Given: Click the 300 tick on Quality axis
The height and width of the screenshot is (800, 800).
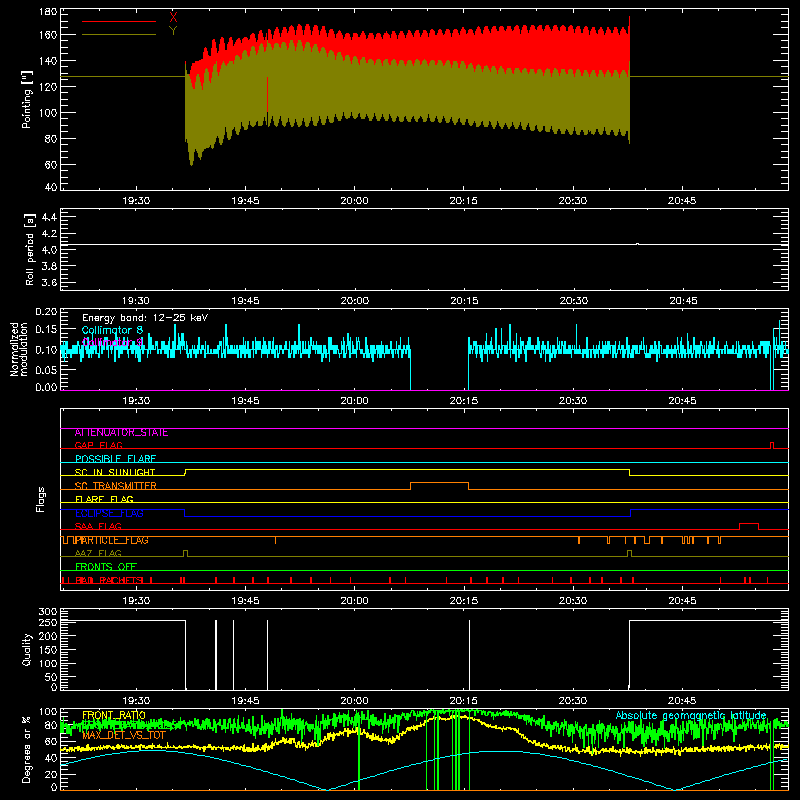Looking at the screenshot, I should click(x=48, y=612).
